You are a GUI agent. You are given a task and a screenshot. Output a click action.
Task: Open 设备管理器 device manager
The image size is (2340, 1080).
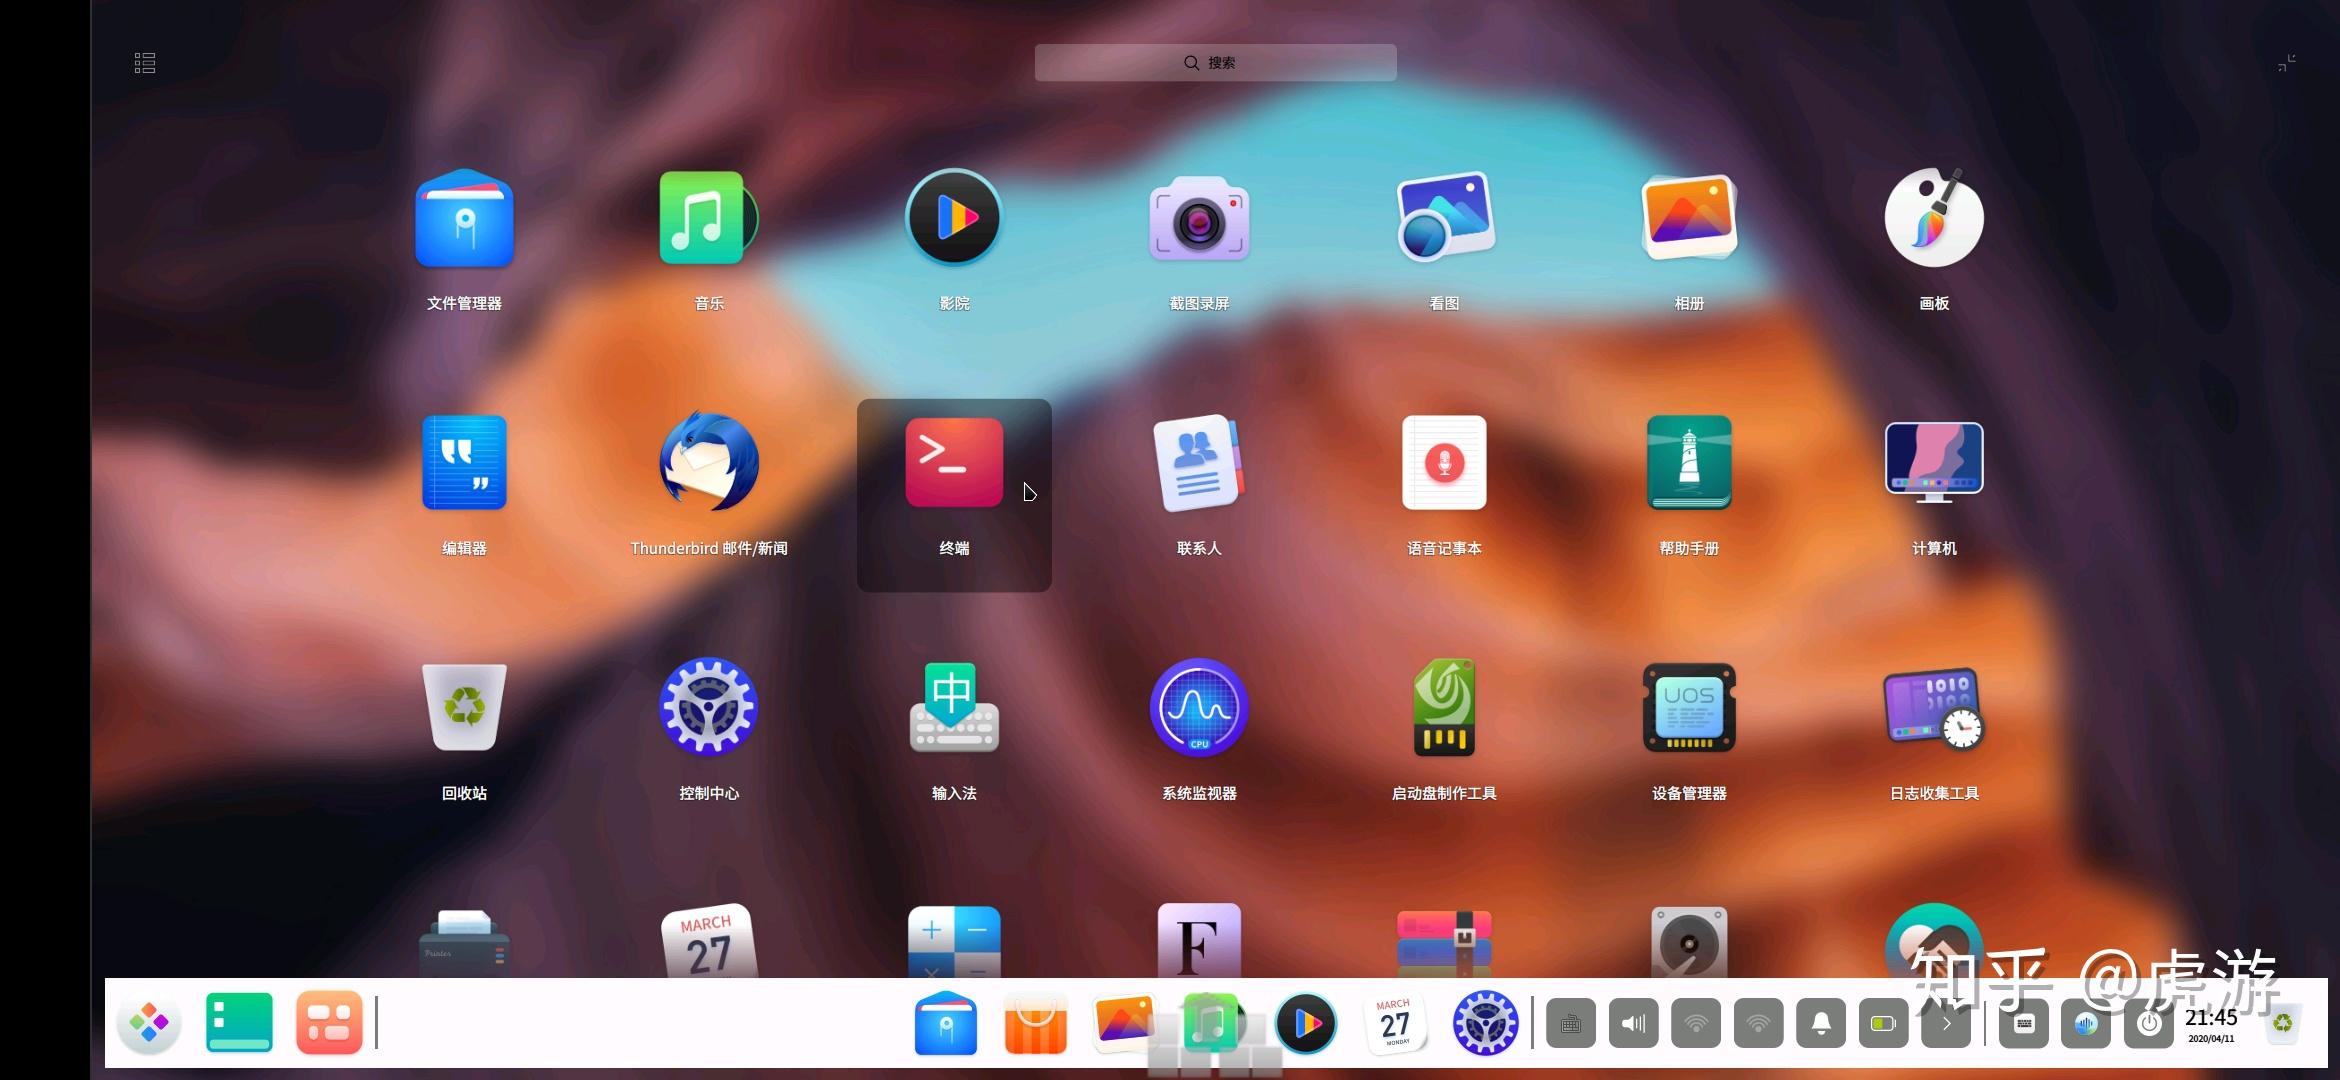pyautogui.click(x=1689, y=709)
